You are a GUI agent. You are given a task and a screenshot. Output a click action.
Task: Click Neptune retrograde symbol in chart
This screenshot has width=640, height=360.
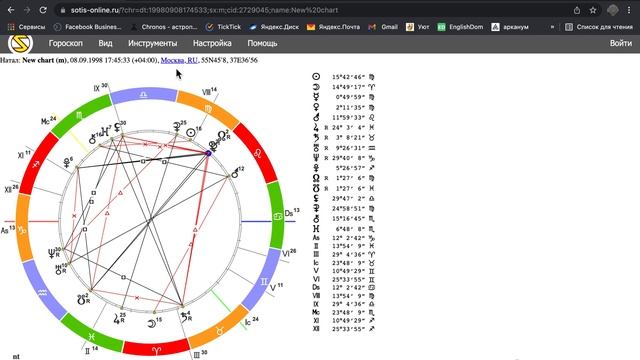coord(51,253)
